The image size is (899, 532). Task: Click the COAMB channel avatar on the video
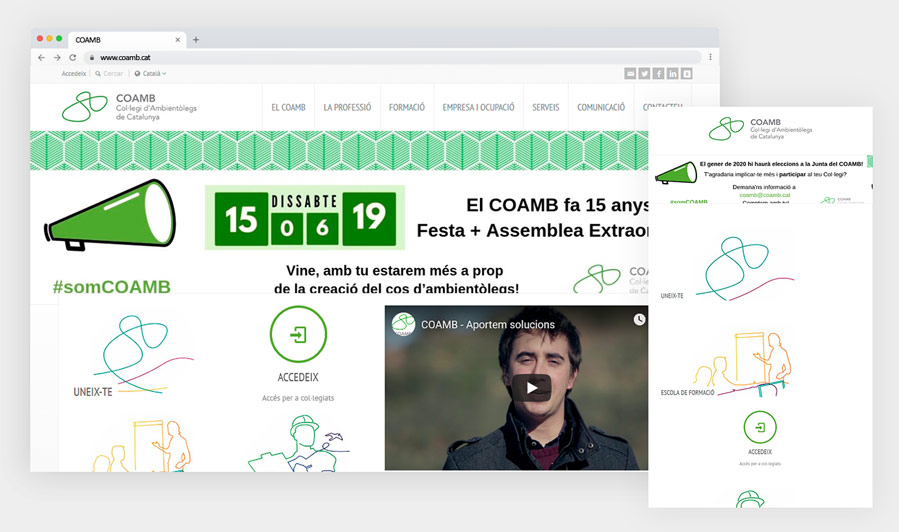404,324
